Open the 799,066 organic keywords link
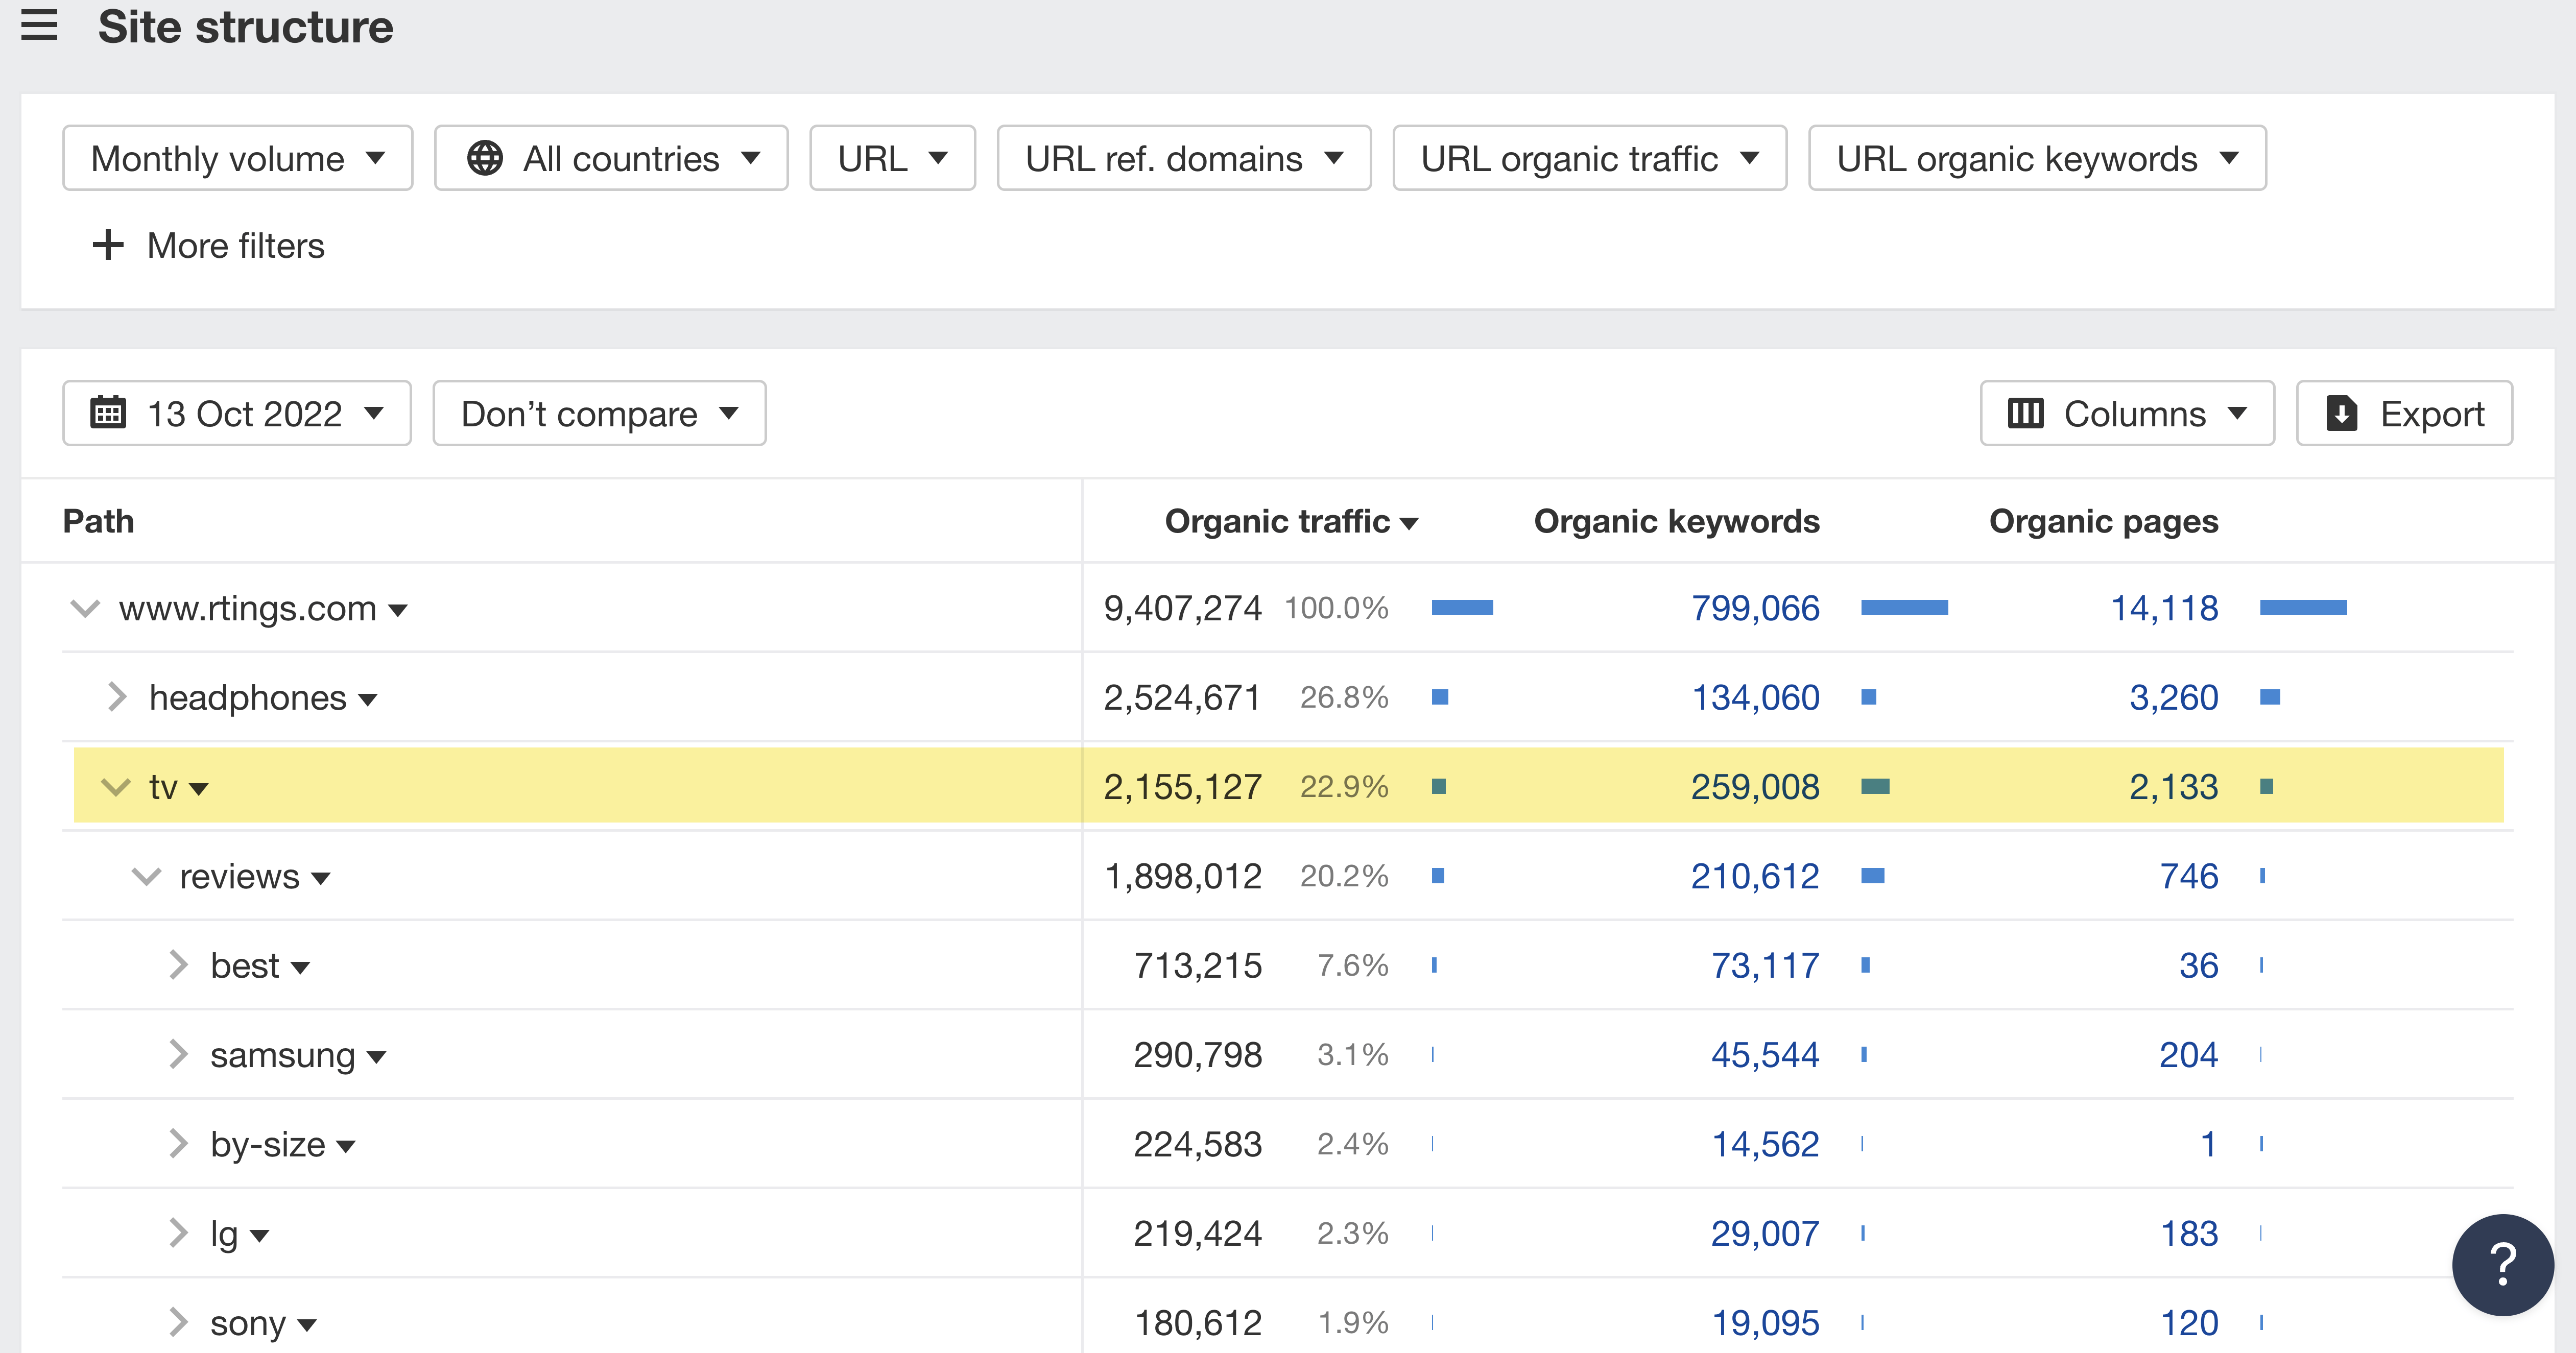 [x=1756, y=608]
